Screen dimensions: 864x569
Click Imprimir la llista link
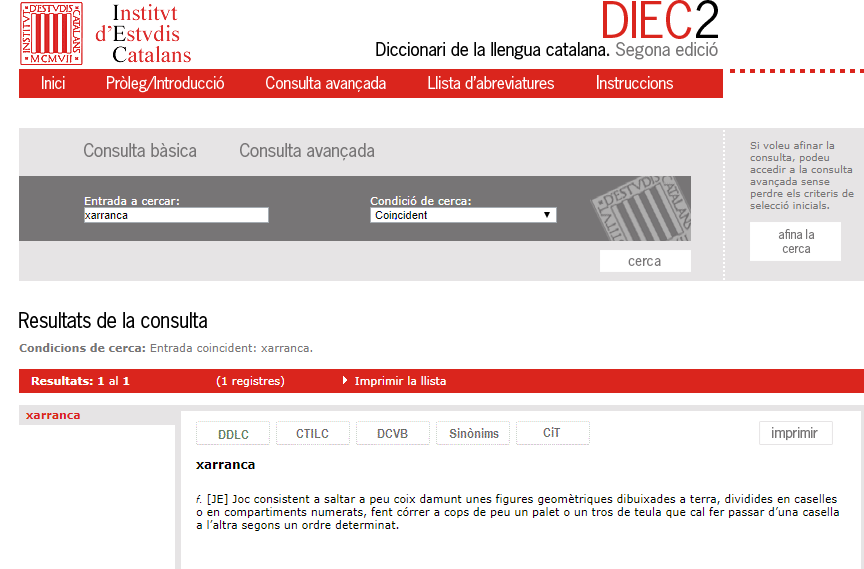tap(400, 381)
